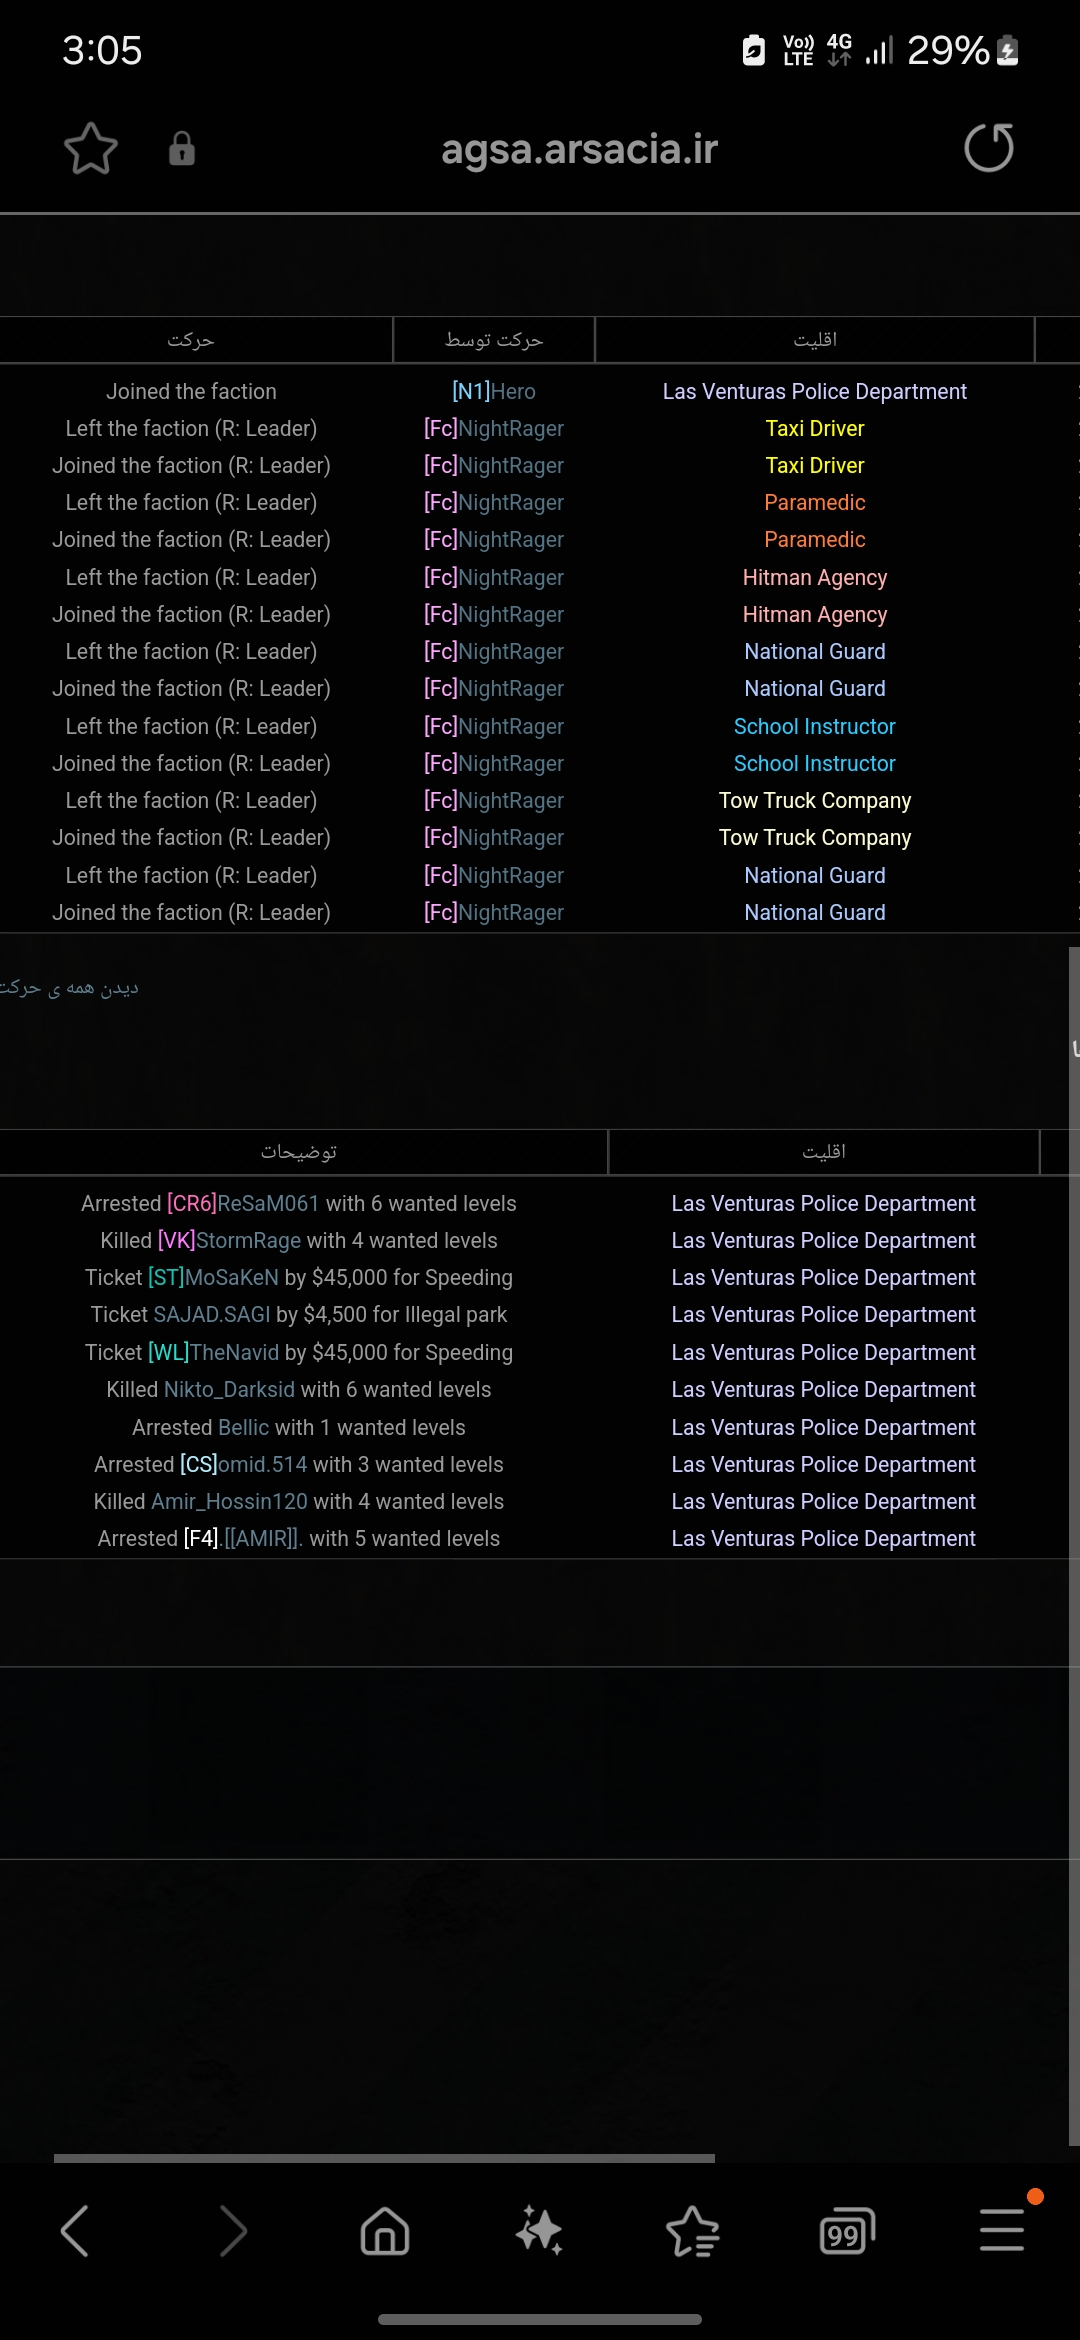Select Tow Truck Company in the Left faction row
This screenshot has width=1080, height=2340.
815,800
